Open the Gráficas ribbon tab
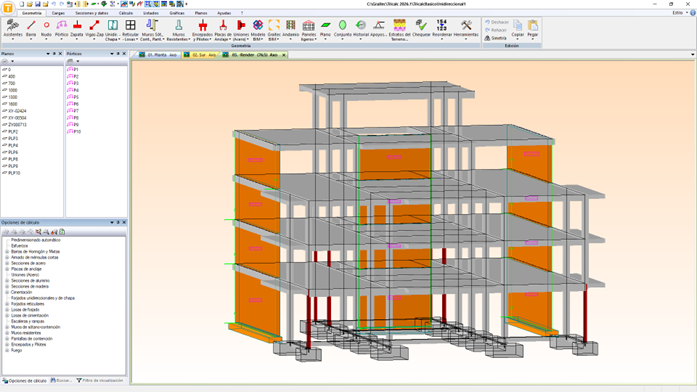This screenshot has height=392, width=697. (177, 13)
